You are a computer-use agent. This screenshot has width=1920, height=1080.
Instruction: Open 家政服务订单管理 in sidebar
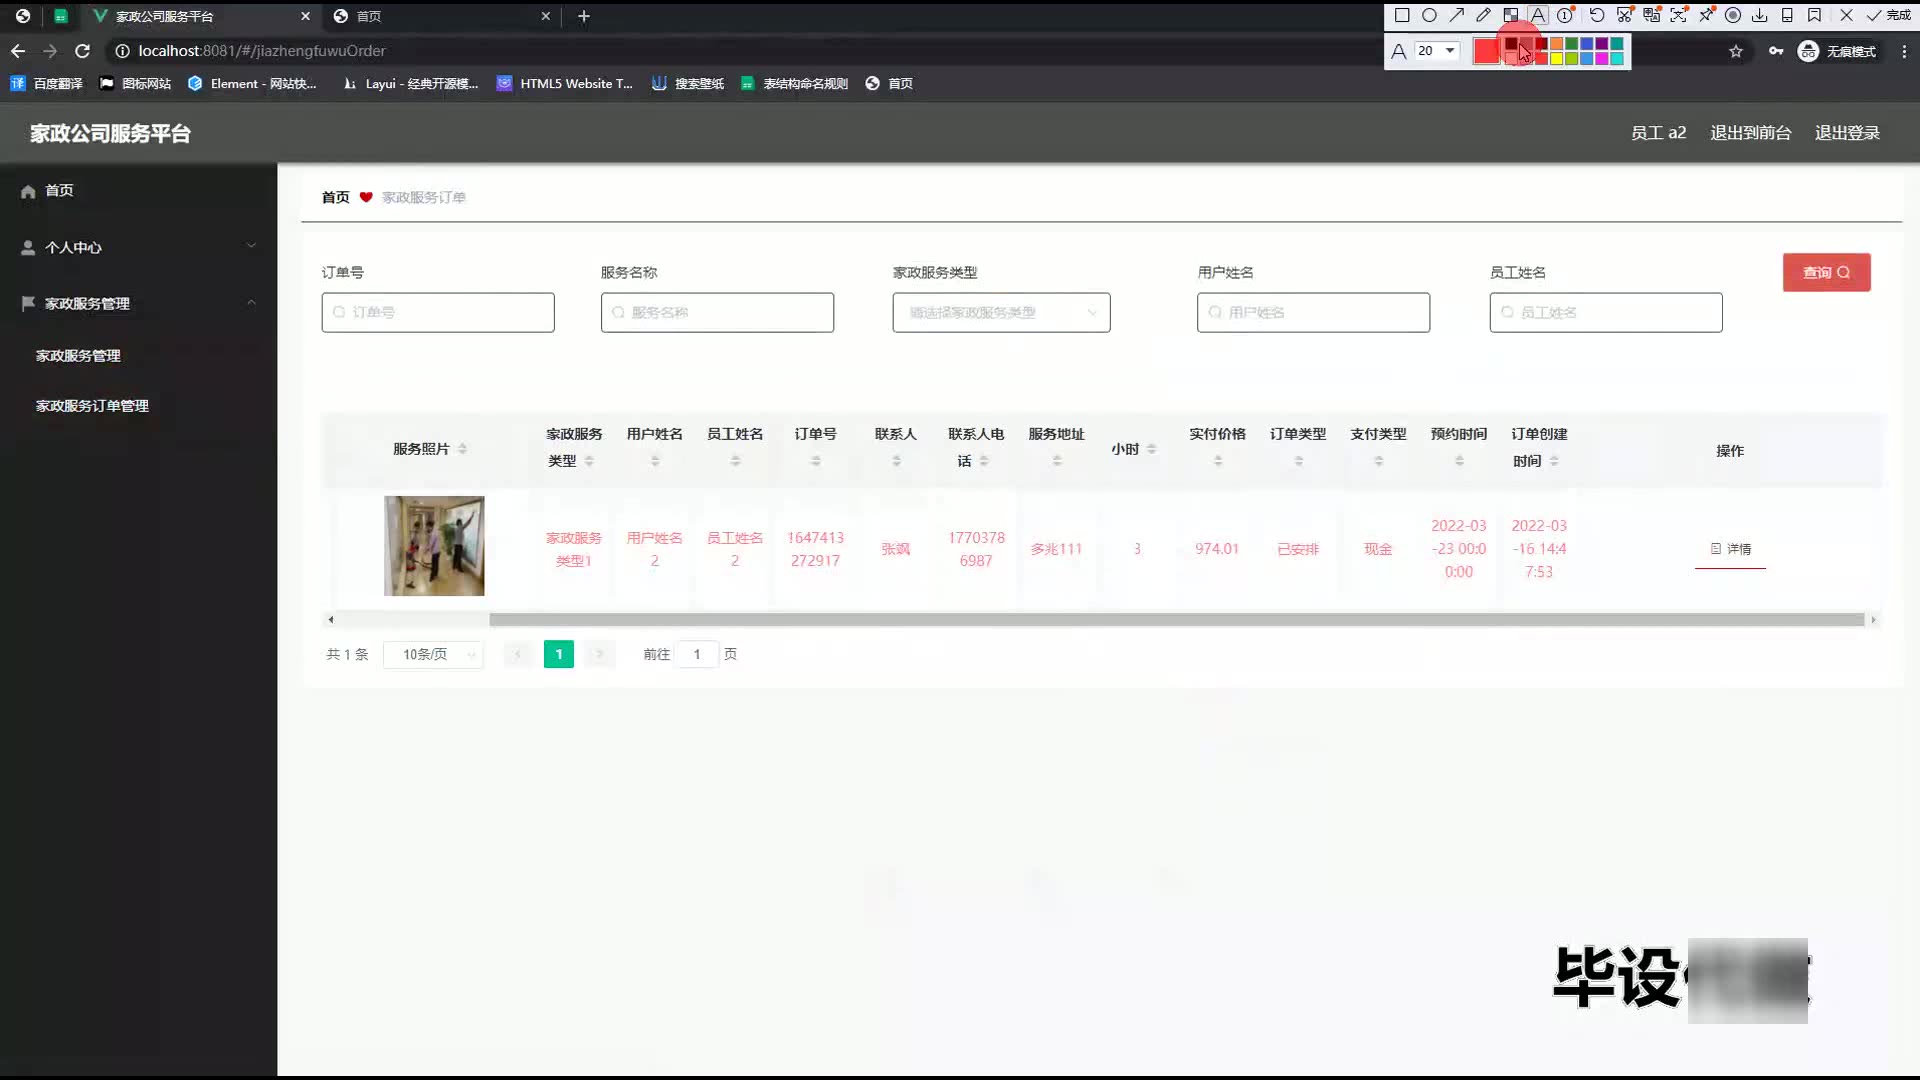tap(92, 406)
